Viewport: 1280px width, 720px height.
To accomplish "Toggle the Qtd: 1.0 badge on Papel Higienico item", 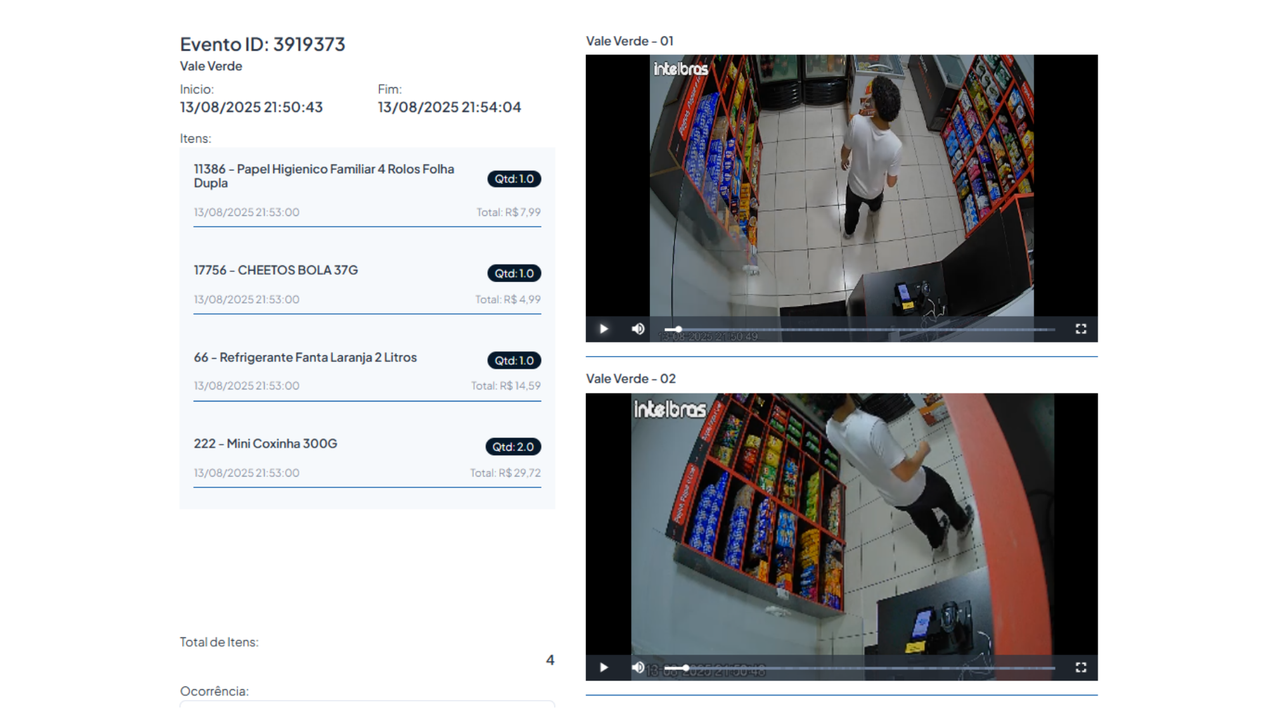I will click(513, 178).
